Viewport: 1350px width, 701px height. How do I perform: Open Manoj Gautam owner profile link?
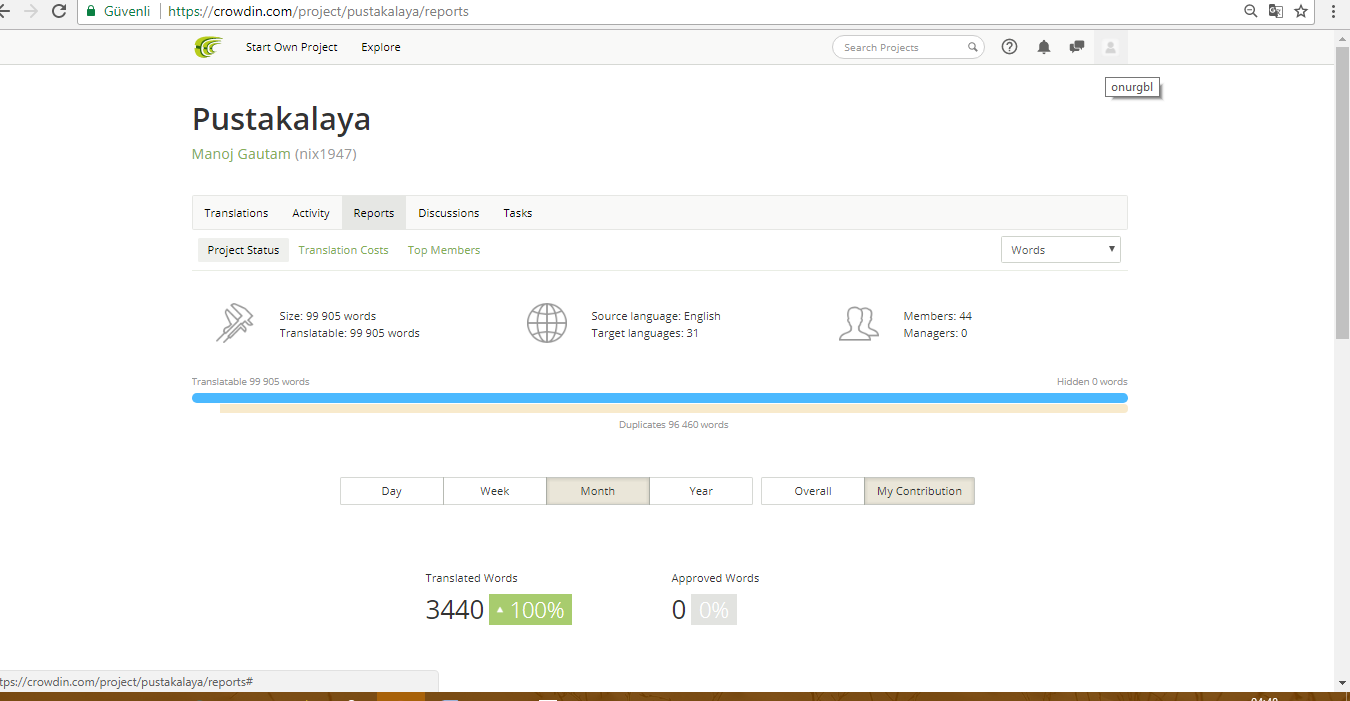pyautogui.click(x=241, y=154)
